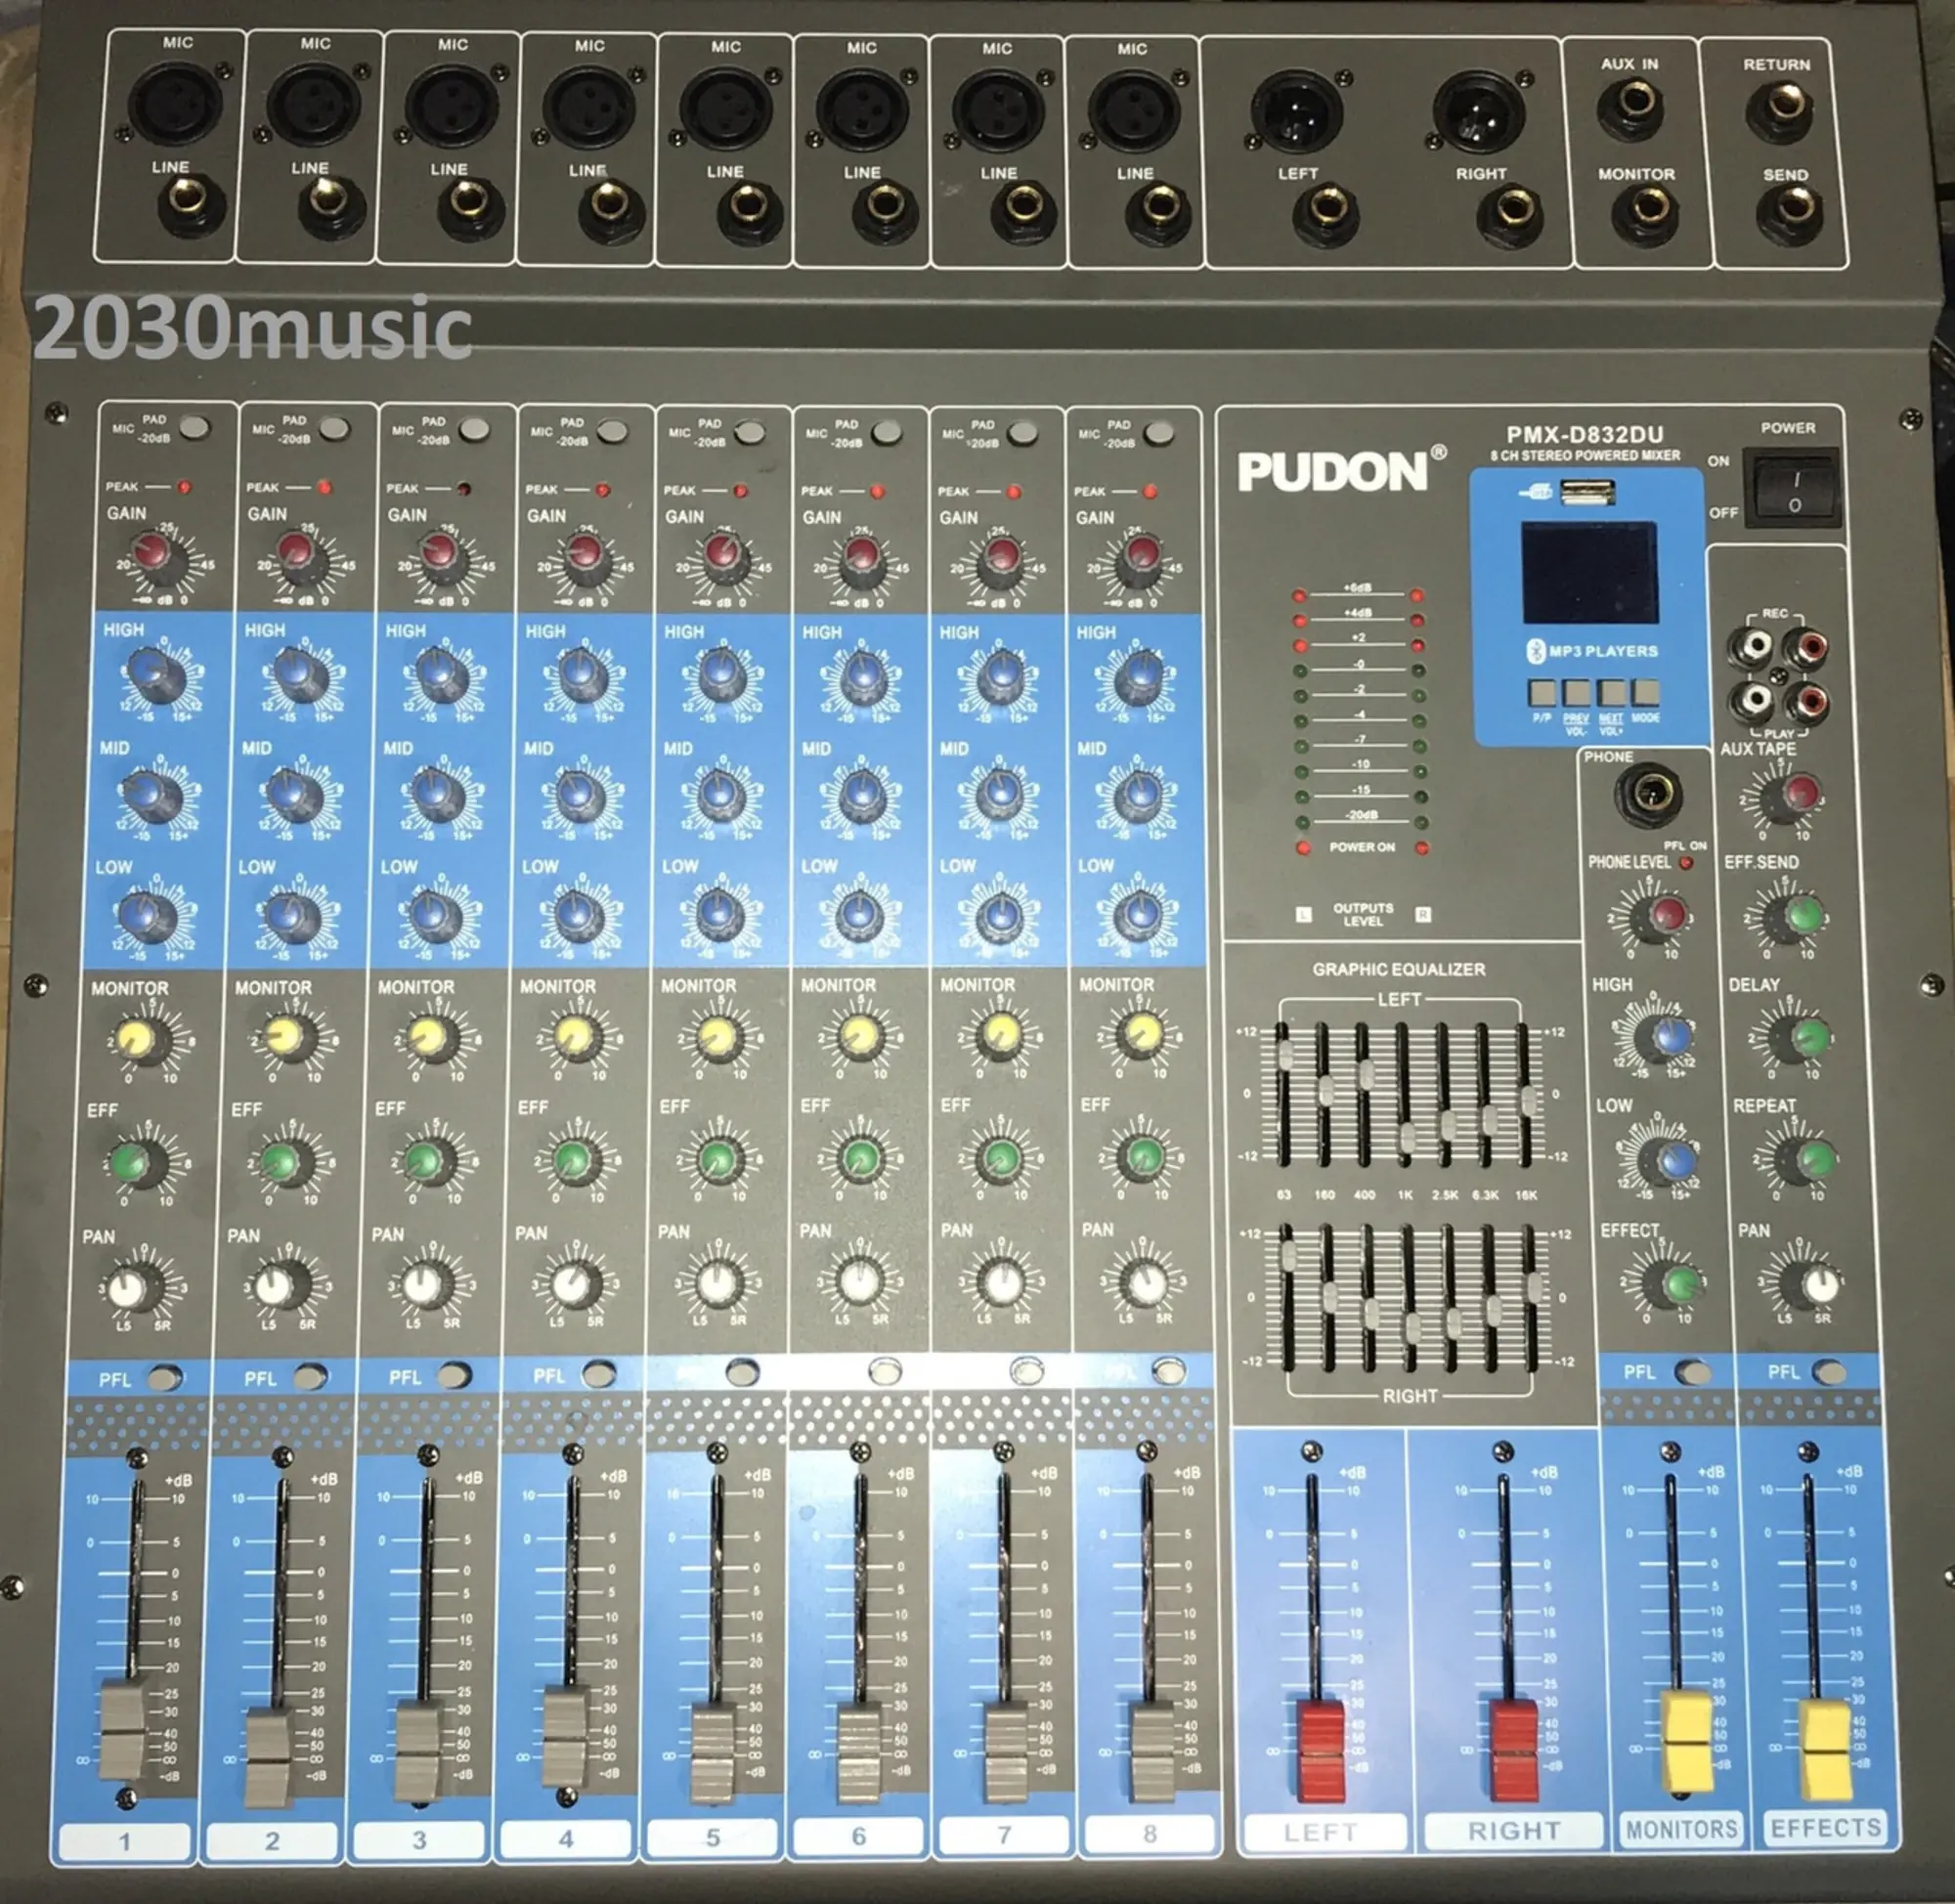Click the AUX IN jack
Viewport: 1955px width, 1904px height.
pyautogui.click(x=1632, y=108)
